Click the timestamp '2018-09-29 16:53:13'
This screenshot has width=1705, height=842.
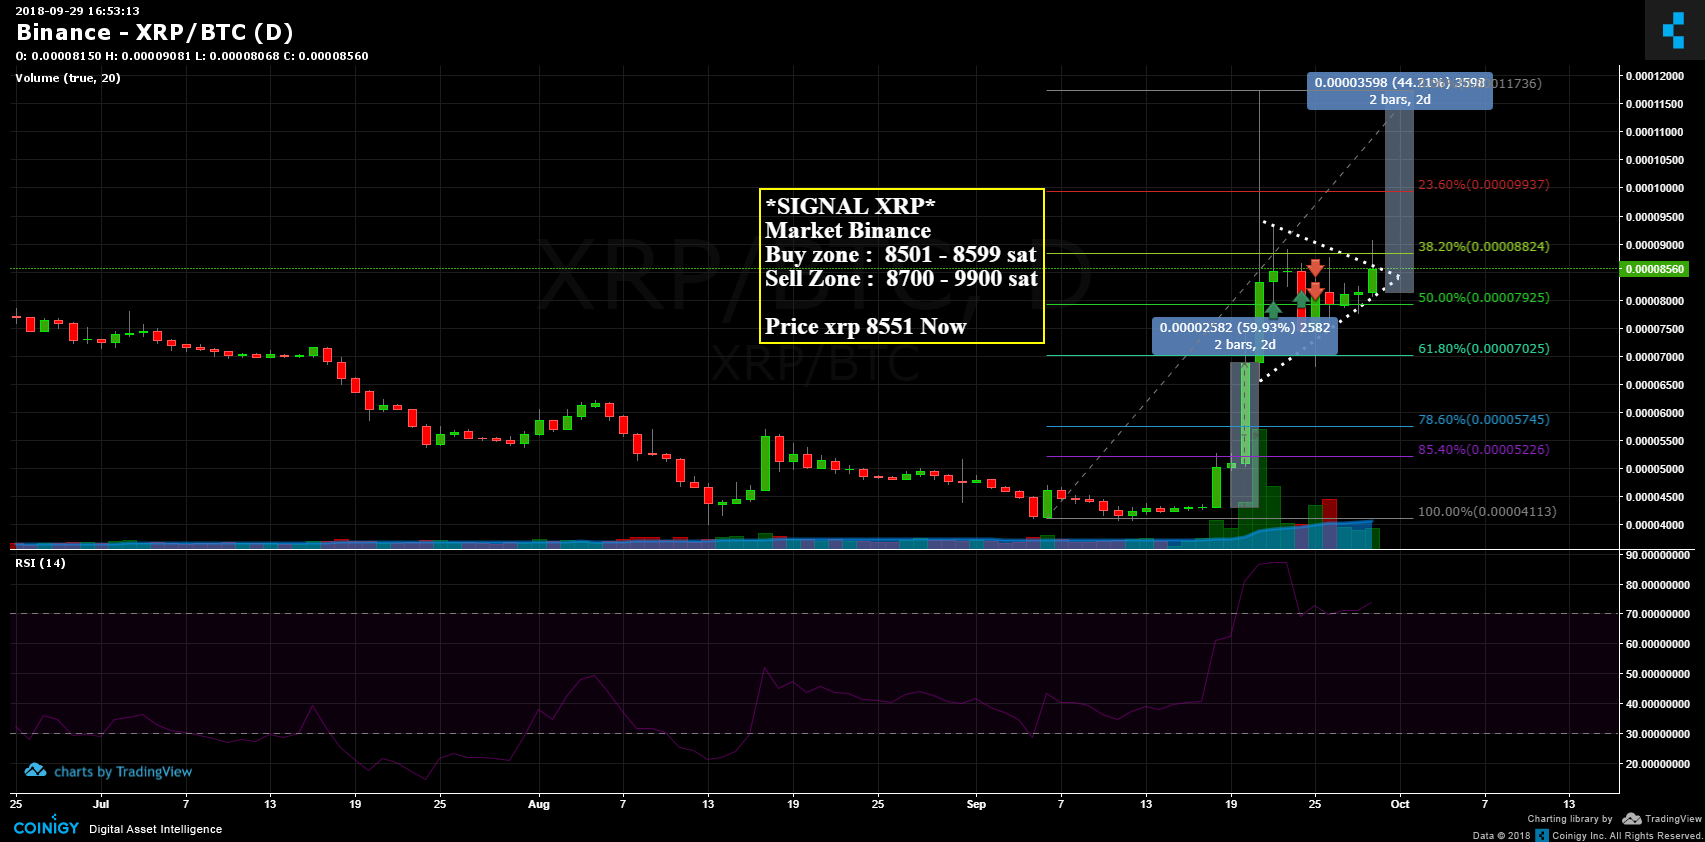(77, 11)
